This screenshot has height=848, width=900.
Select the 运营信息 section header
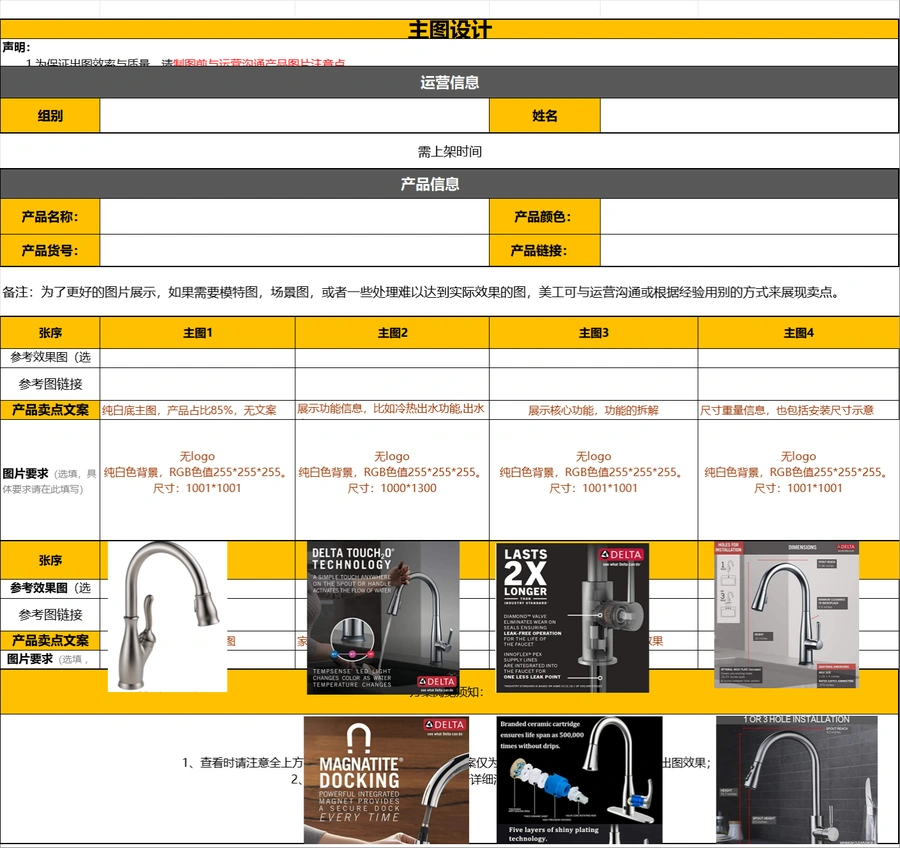click(449, 82)
